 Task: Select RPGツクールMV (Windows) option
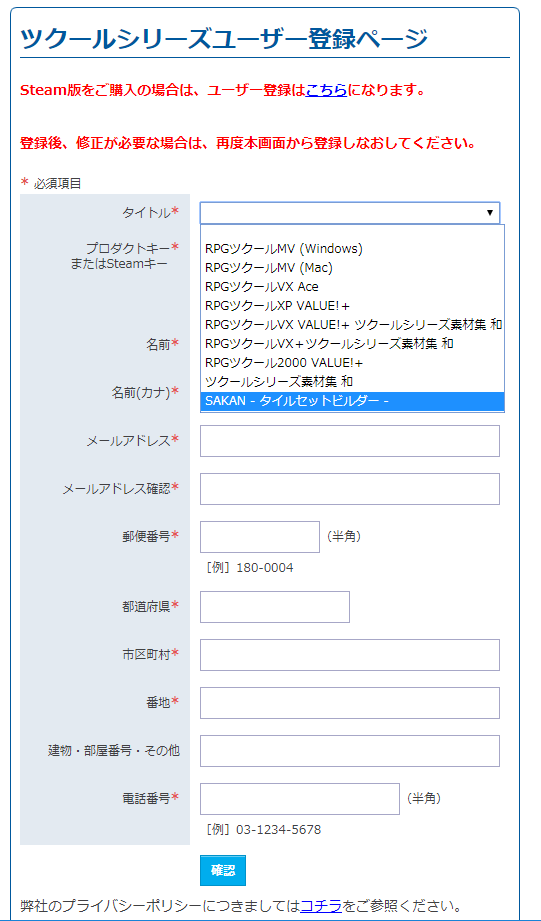pos(352,248)
